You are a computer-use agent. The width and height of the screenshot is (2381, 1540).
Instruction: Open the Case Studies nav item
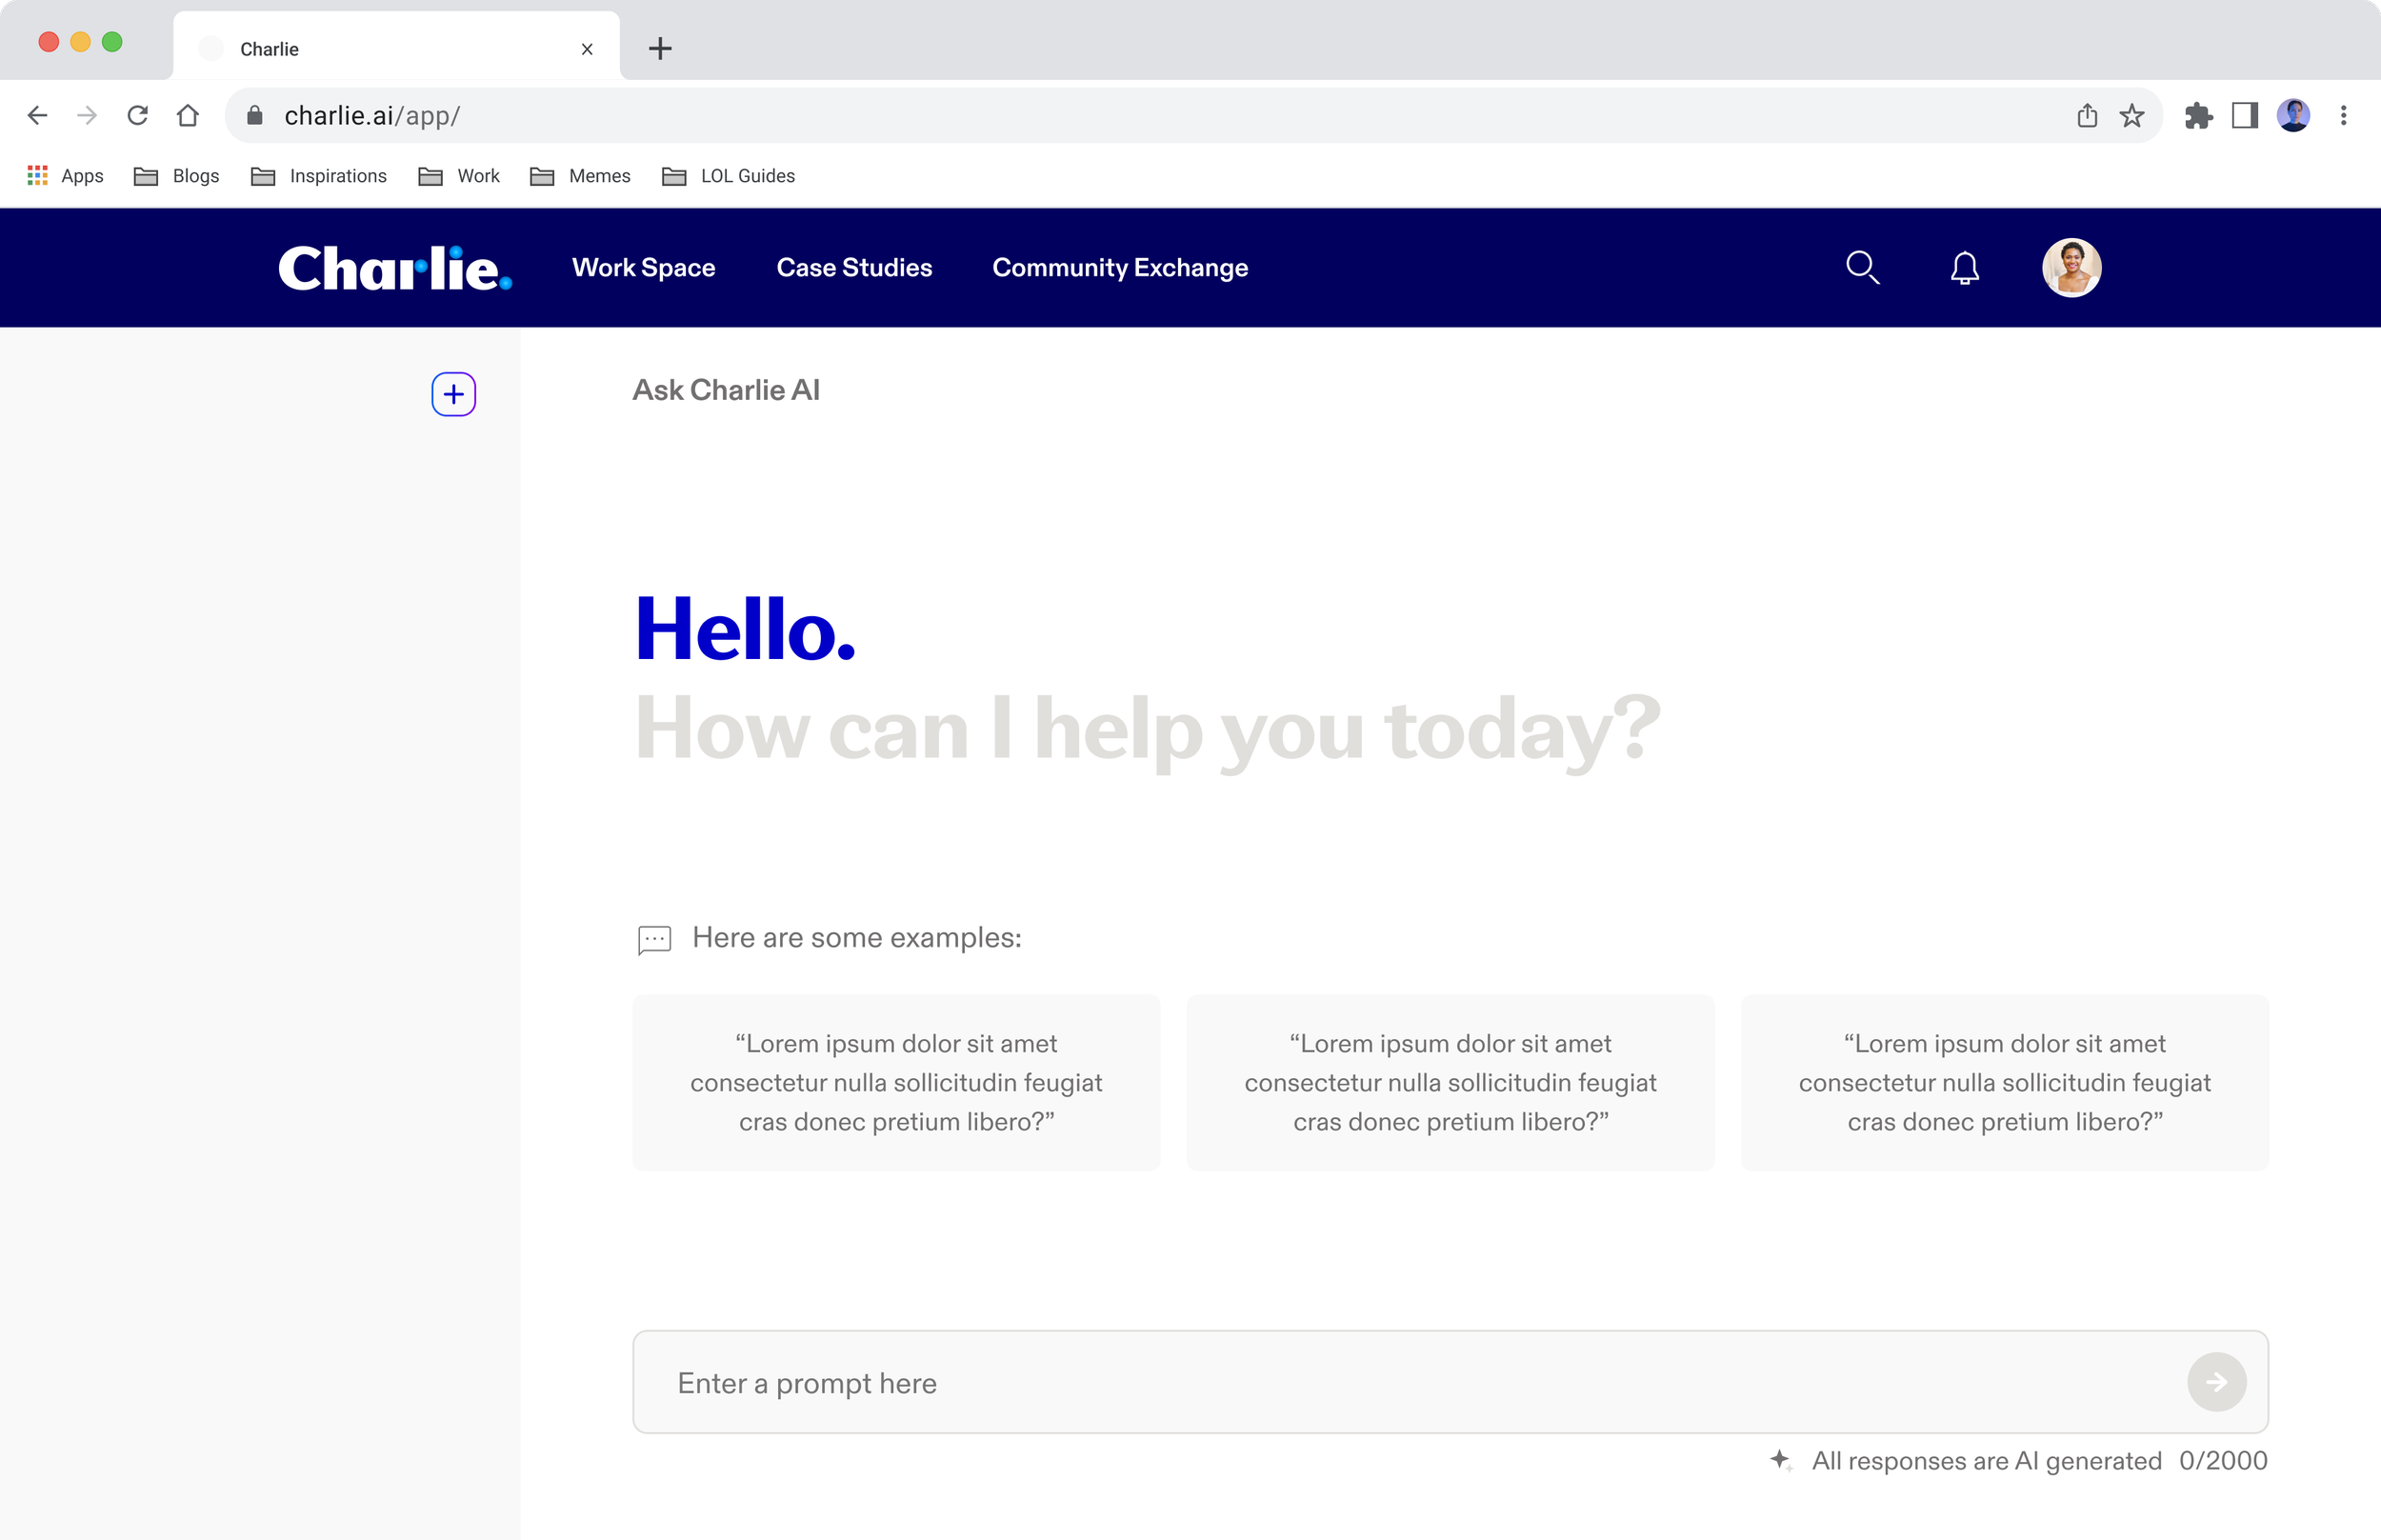[854, 268]
